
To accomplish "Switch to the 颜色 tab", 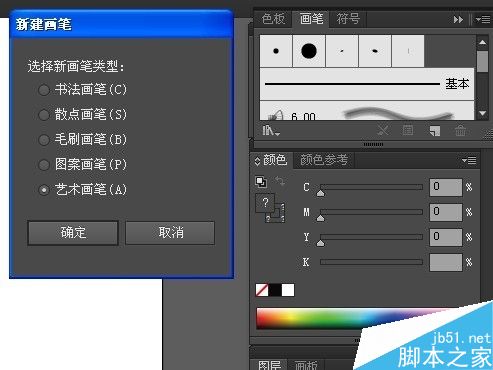I will pyautogui.click(x=275, y=160).
